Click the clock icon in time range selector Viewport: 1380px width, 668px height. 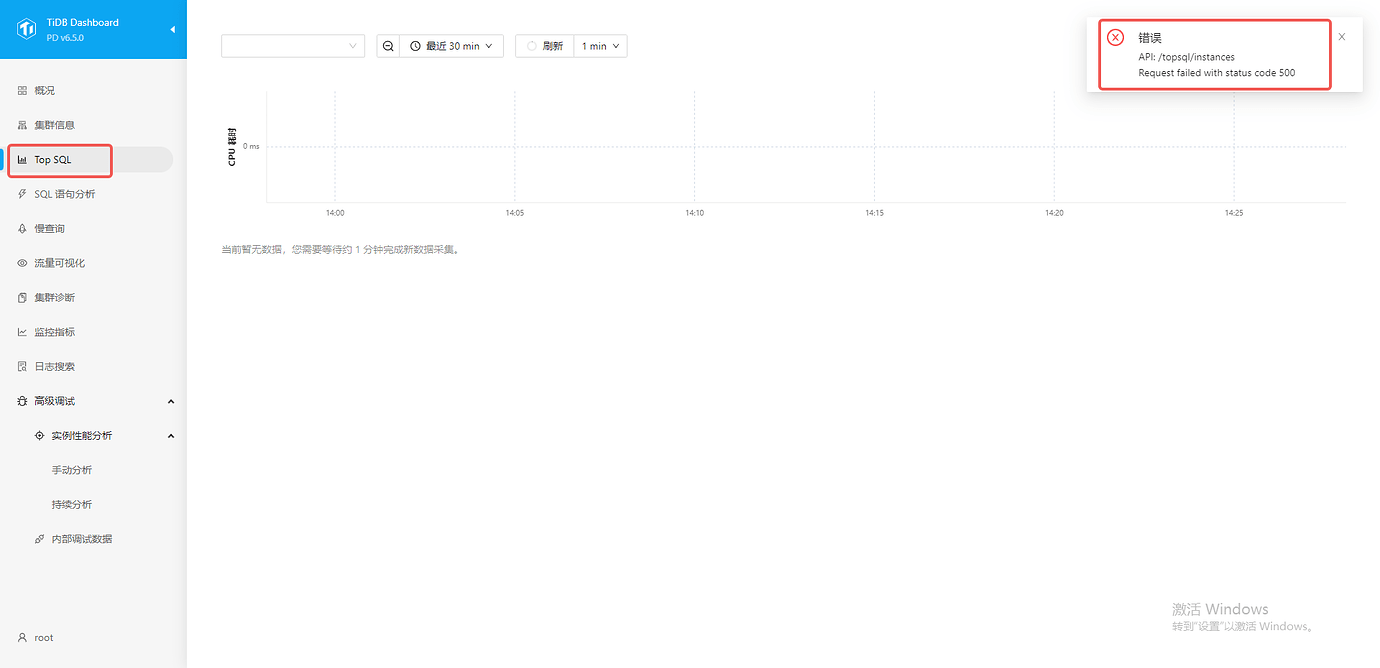point(416,46)
